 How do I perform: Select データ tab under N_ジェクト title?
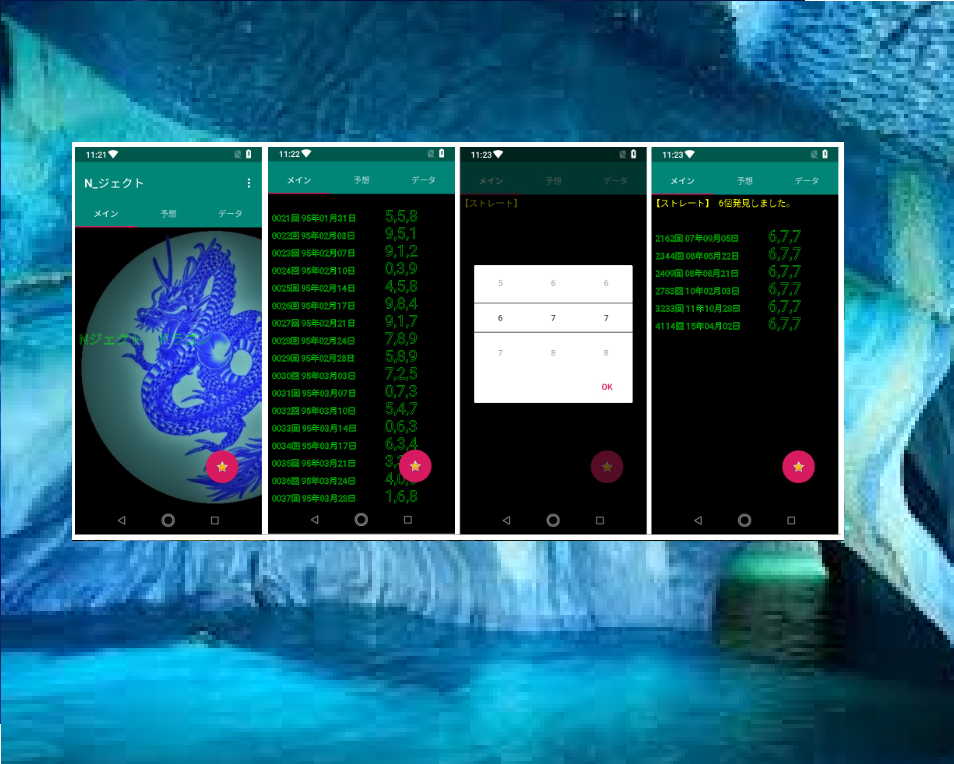(231, 214)
